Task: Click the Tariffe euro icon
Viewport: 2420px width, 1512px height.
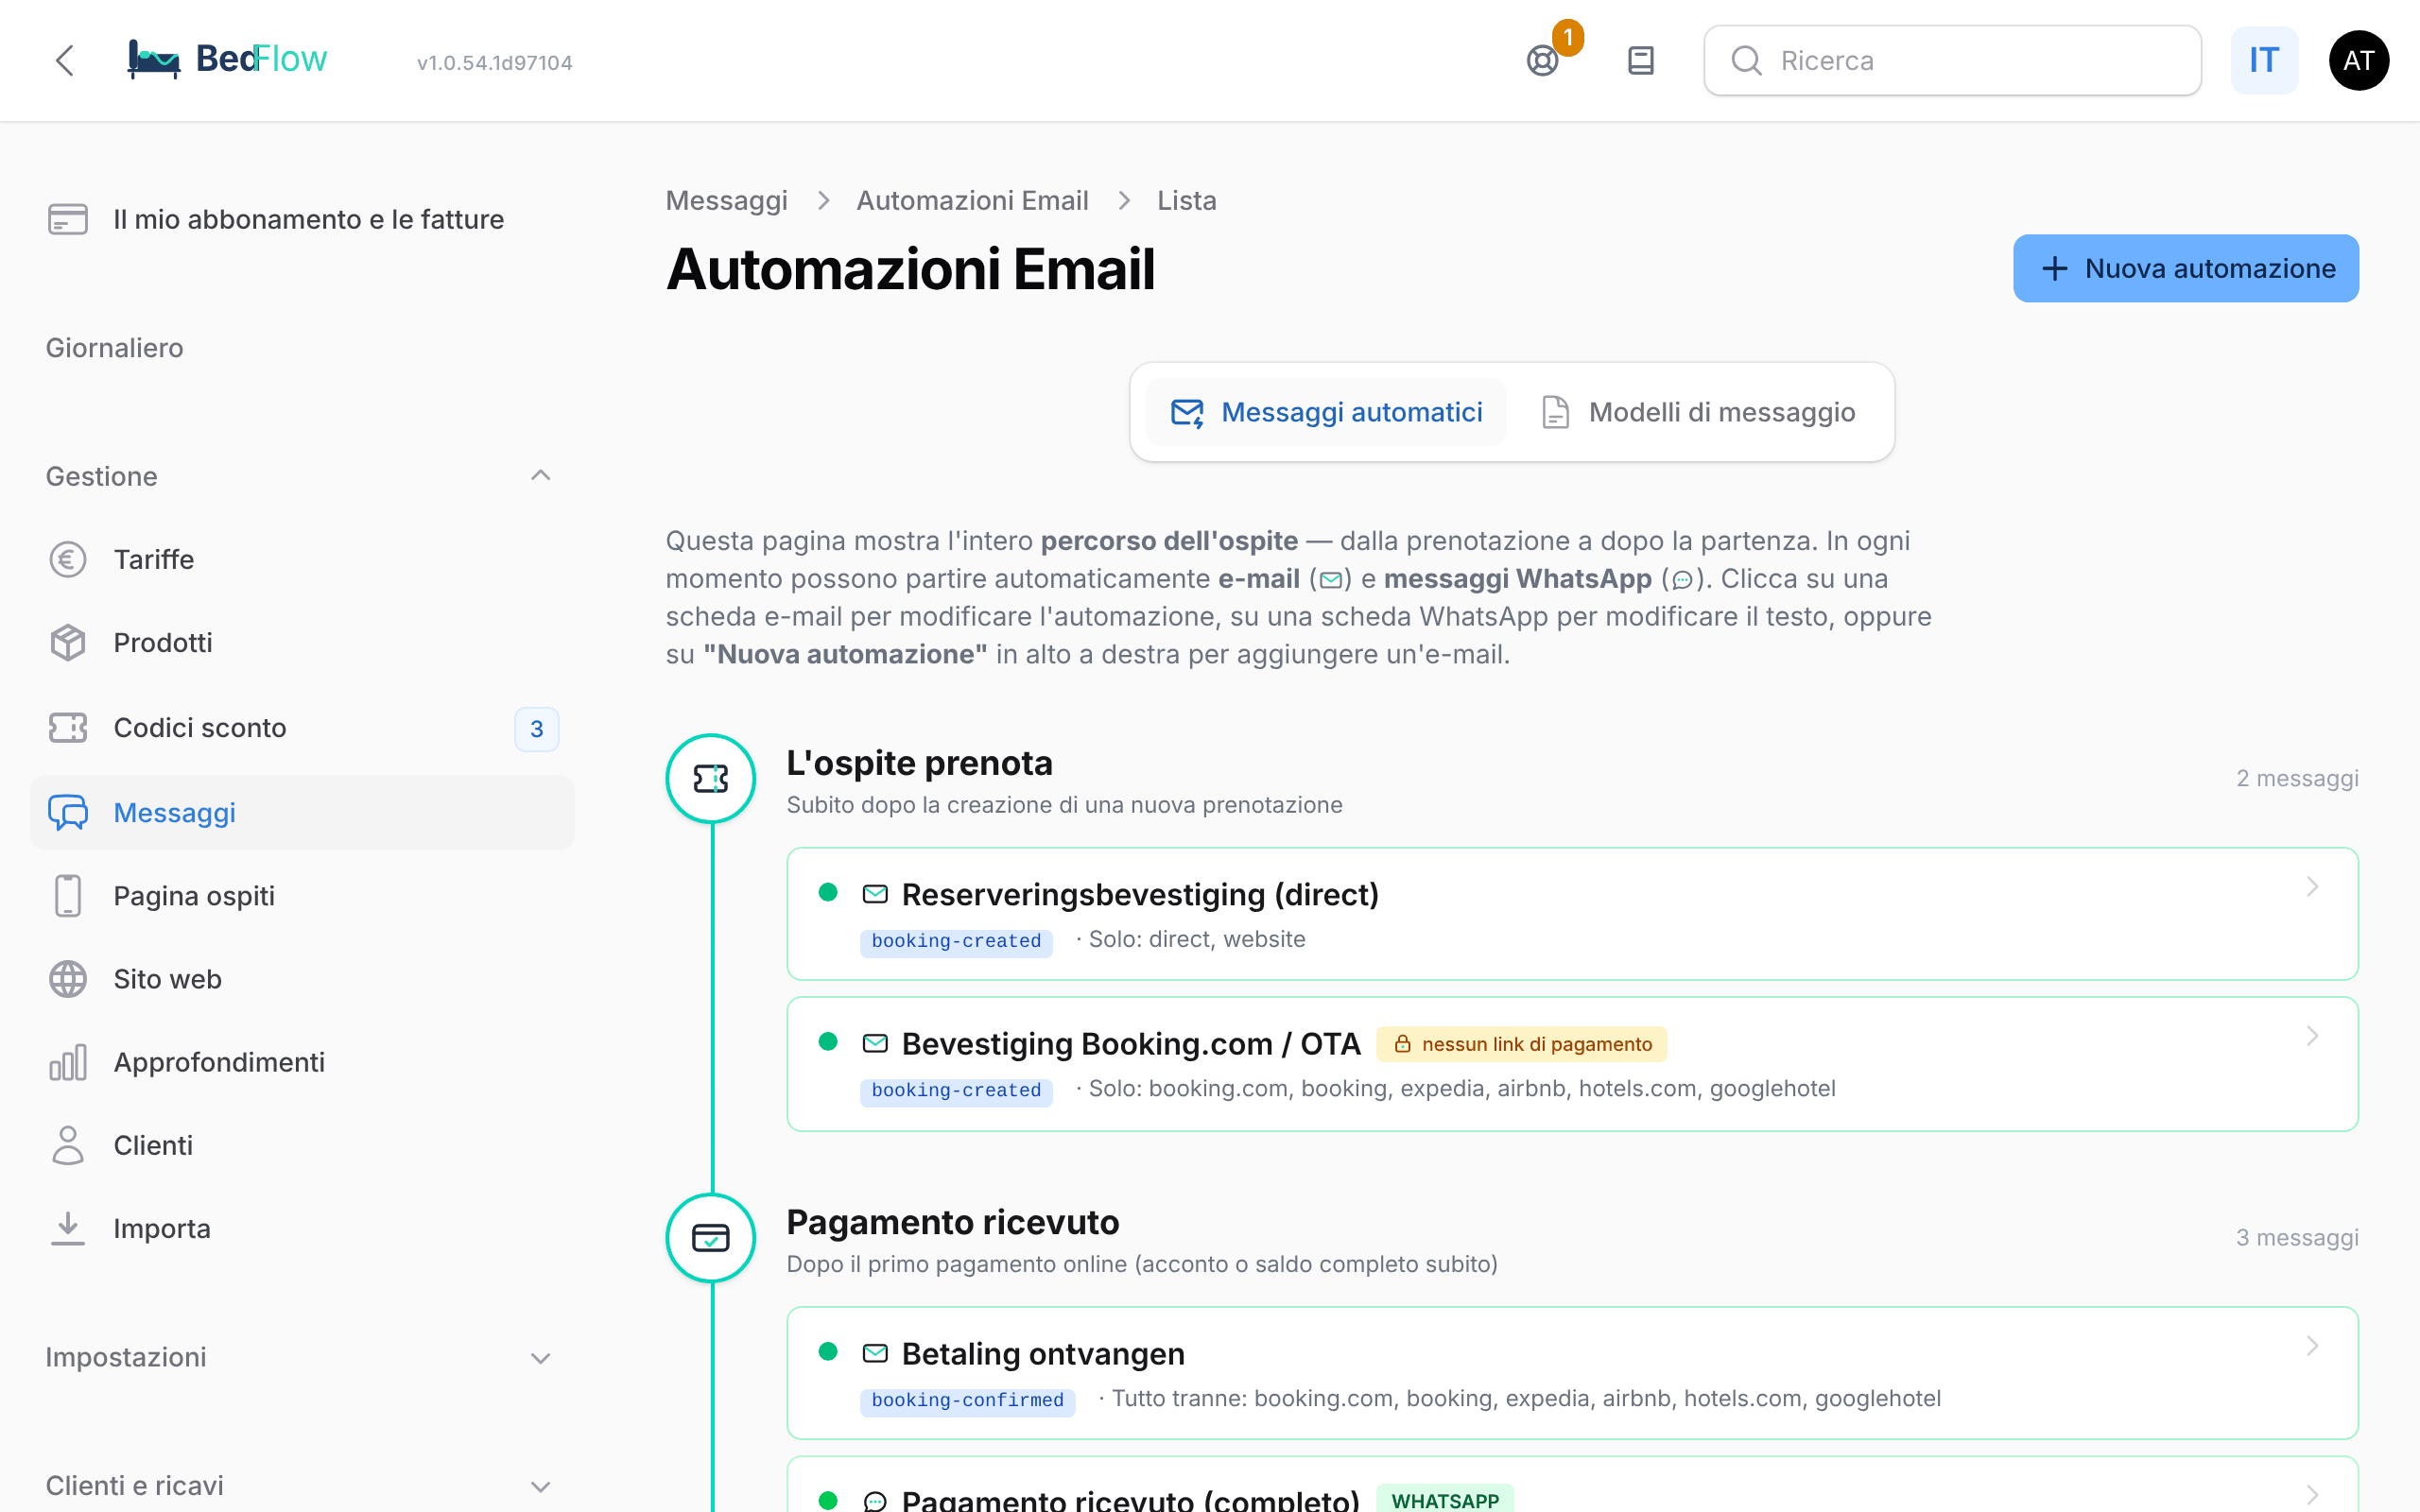Action: coord(68,559)
